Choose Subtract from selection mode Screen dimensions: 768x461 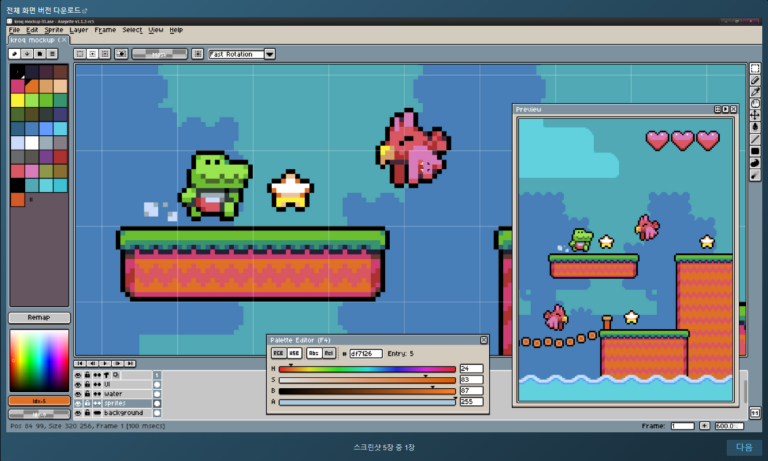(x=104, y=54)
